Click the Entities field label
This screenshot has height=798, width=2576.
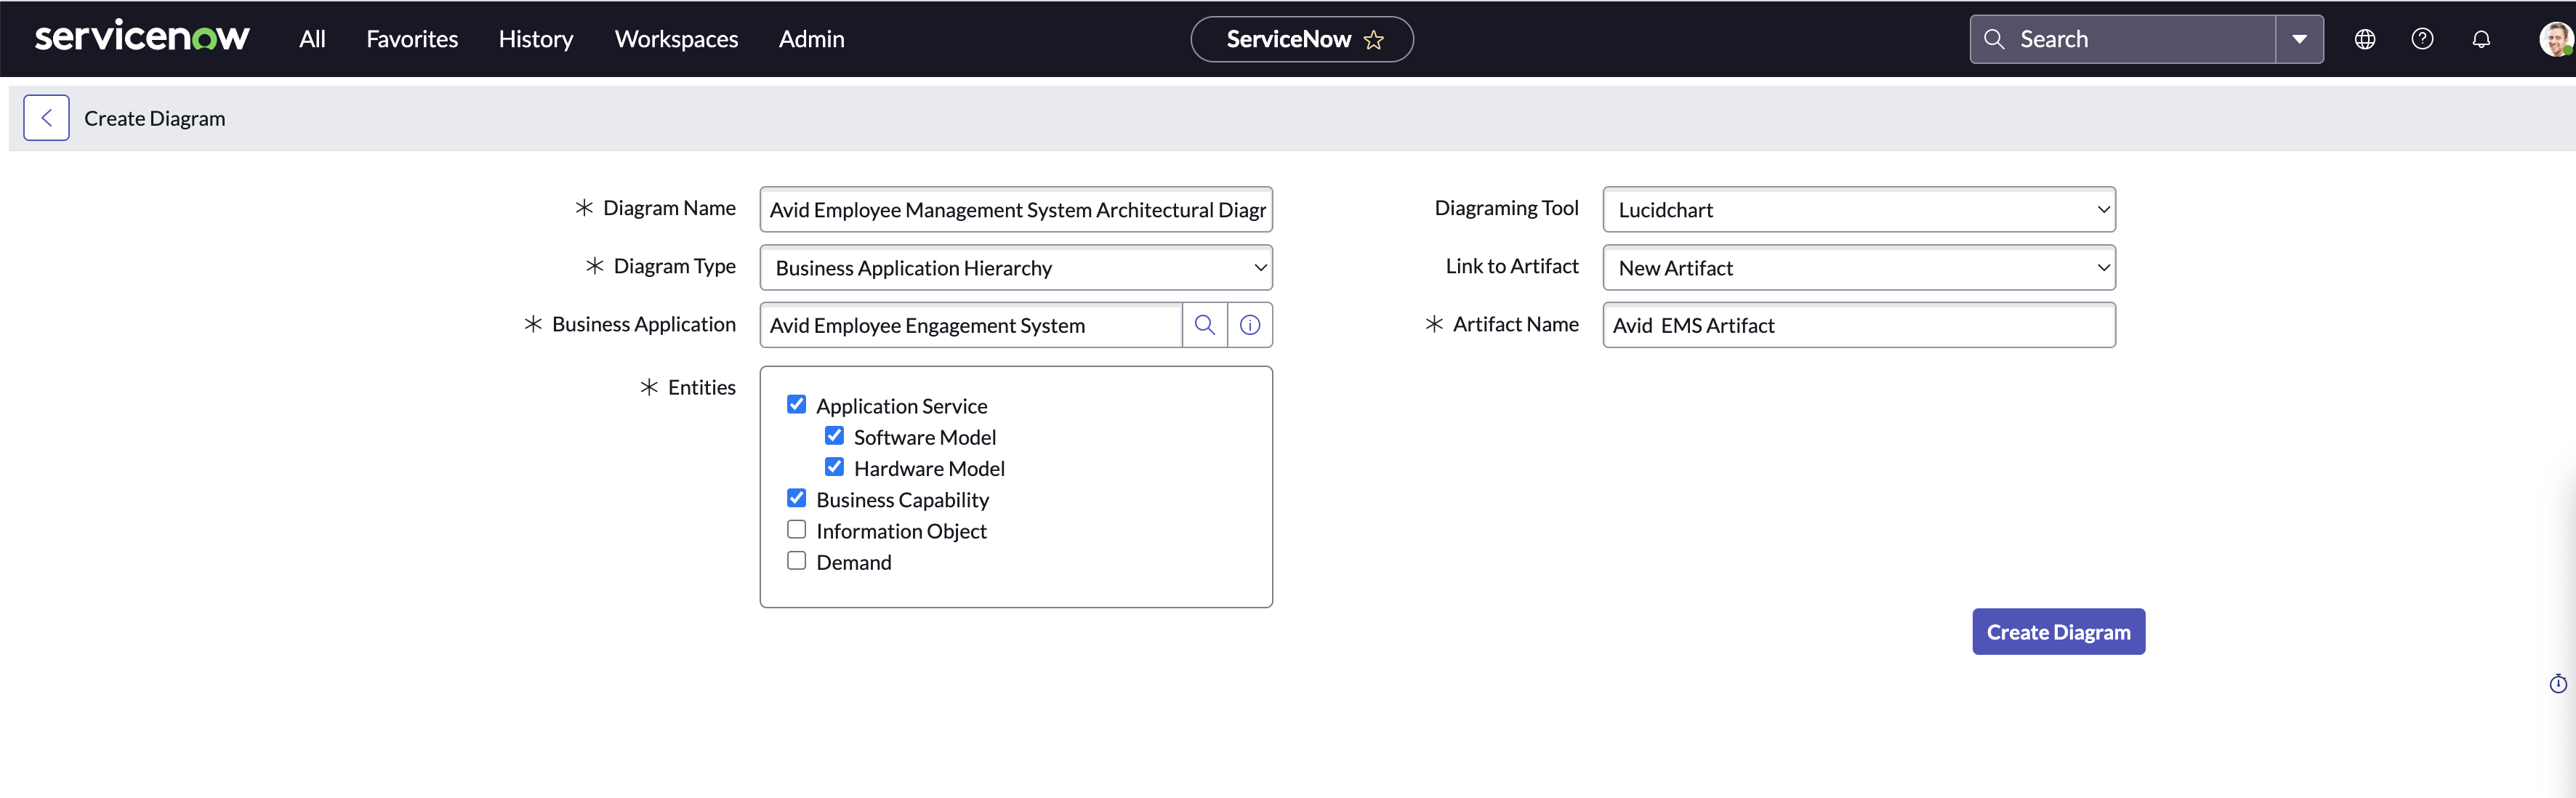click(701, 387)
